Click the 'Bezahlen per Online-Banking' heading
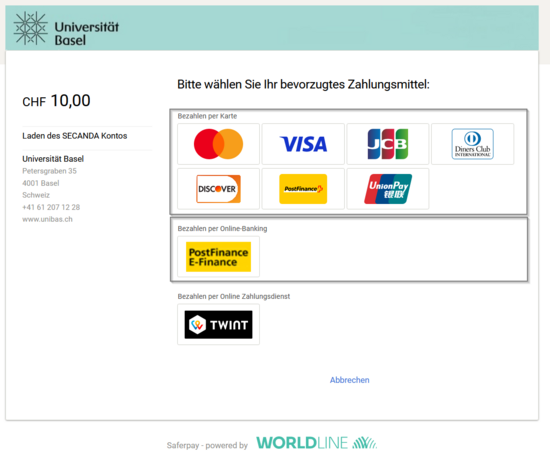Image resolution: width=550 pixels, height=462 pixels. click(x=222, y=229)
